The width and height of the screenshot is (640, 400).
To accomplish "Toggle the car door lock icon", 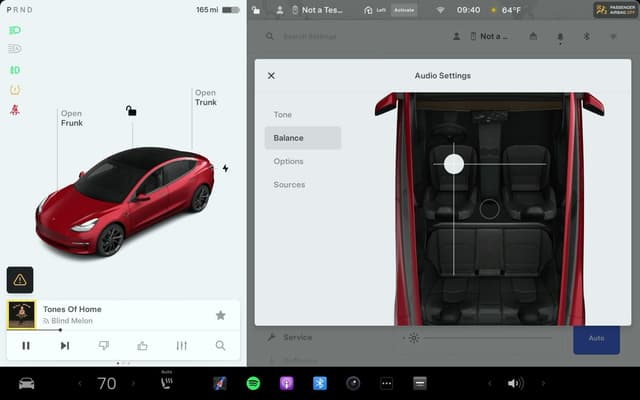I will 131,111.
